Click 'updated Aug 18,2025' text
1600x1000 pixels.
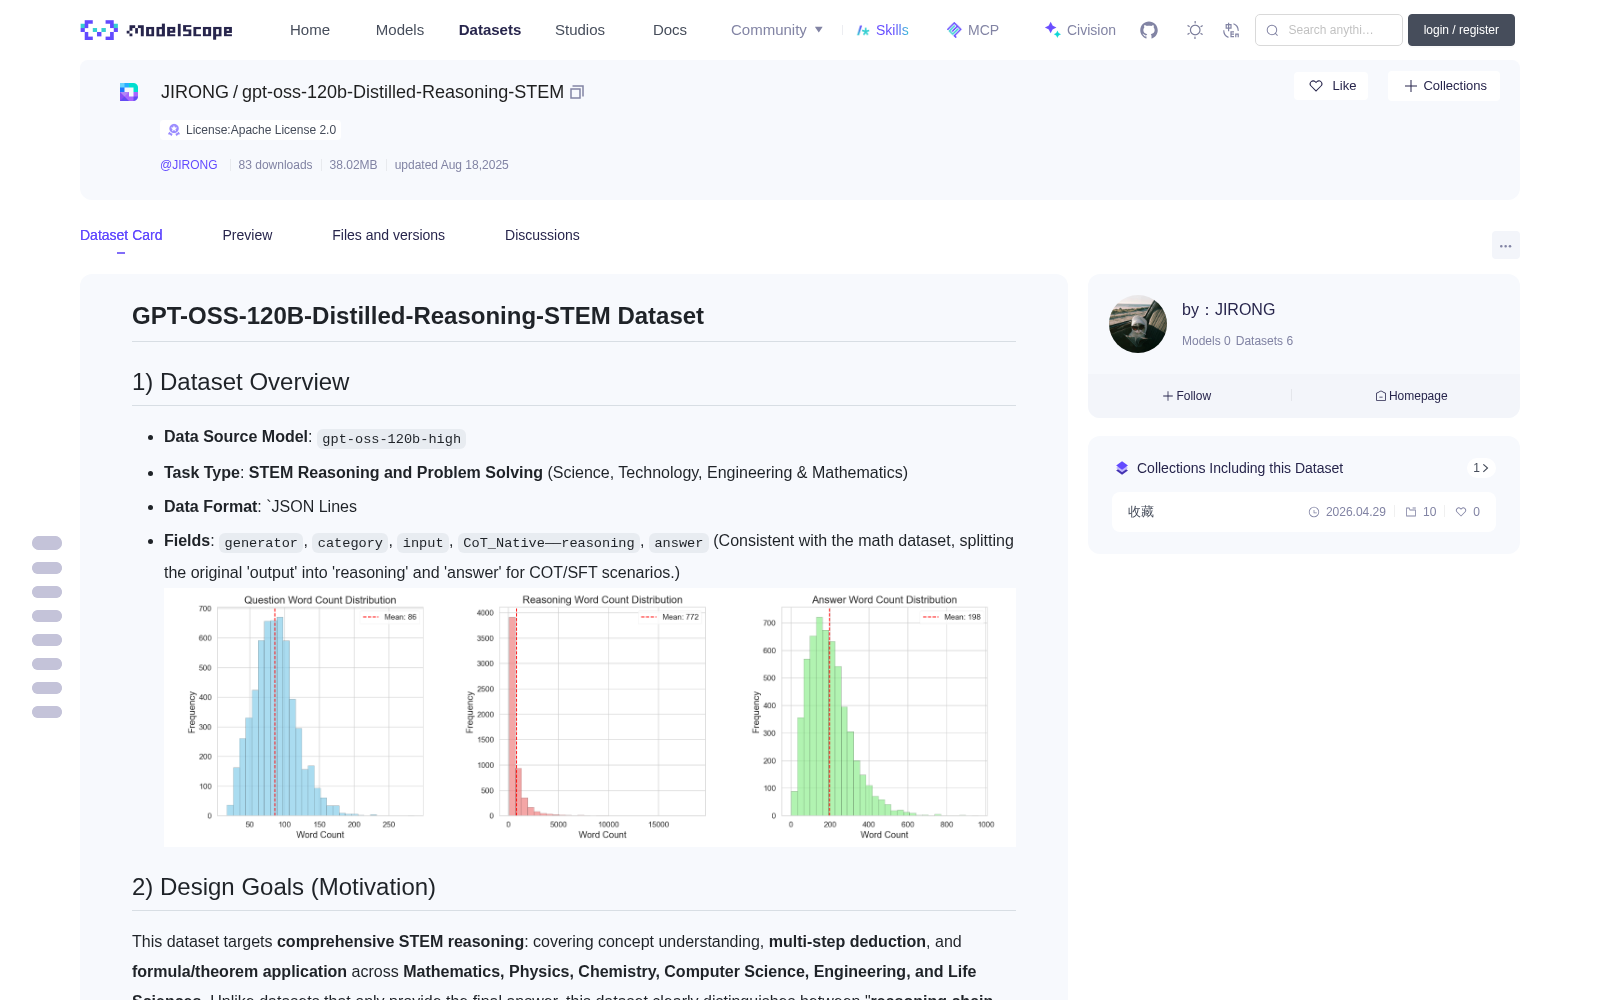click(x=451, y=165)
